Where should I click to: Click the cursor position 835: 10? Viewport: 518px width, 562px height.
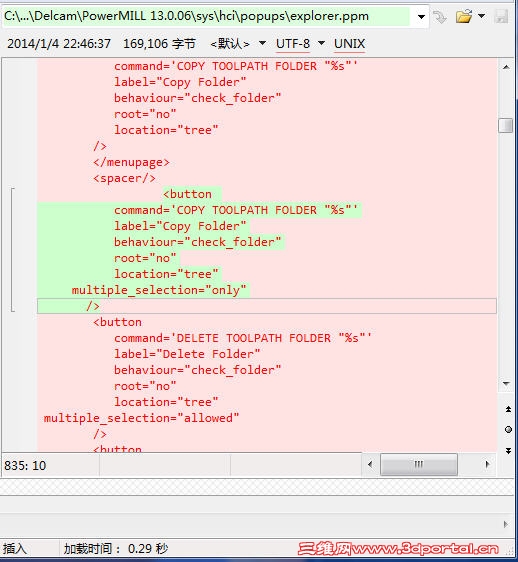25,466
